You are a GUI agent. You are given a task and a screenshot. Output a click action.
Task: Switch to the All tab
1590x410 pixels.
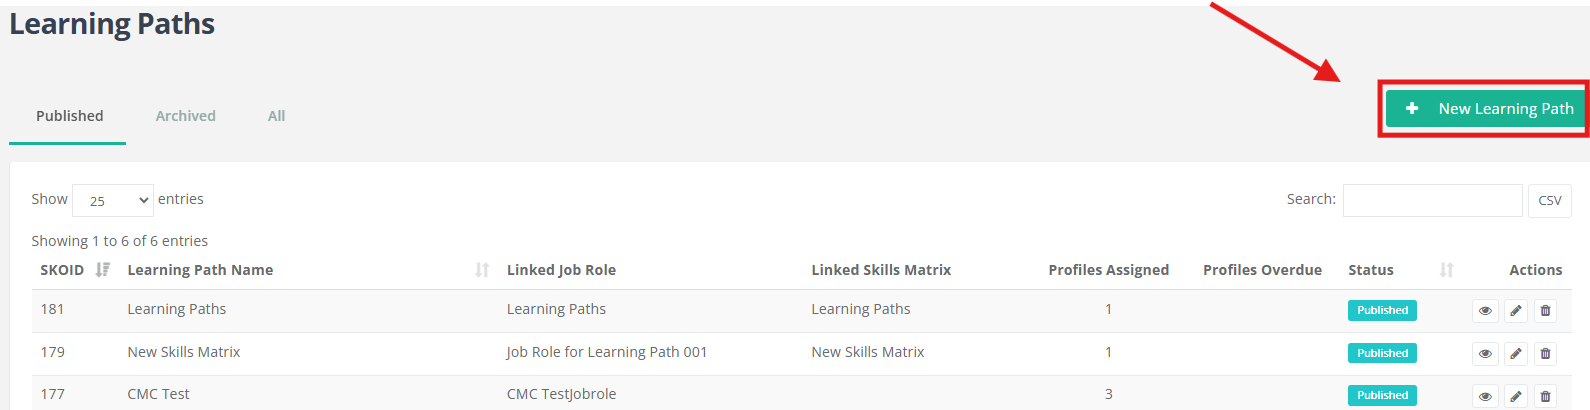pyautogui.click(x=276, y=116)
